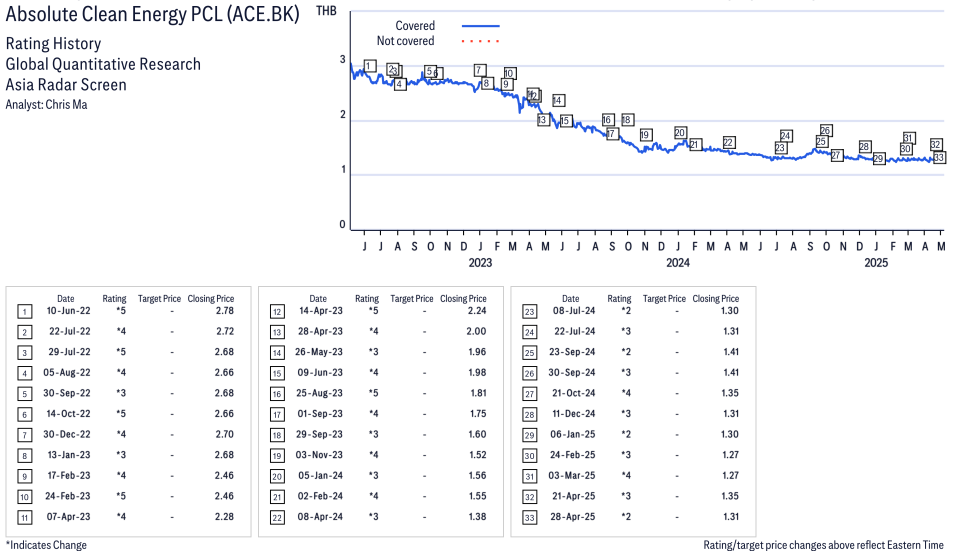Image resolution: width=955 pixels, height=551 pixels.
Task: Click the *4 rating in the 03-Mar-25 row
Action: pyautogui.click(x=626, y=476)
